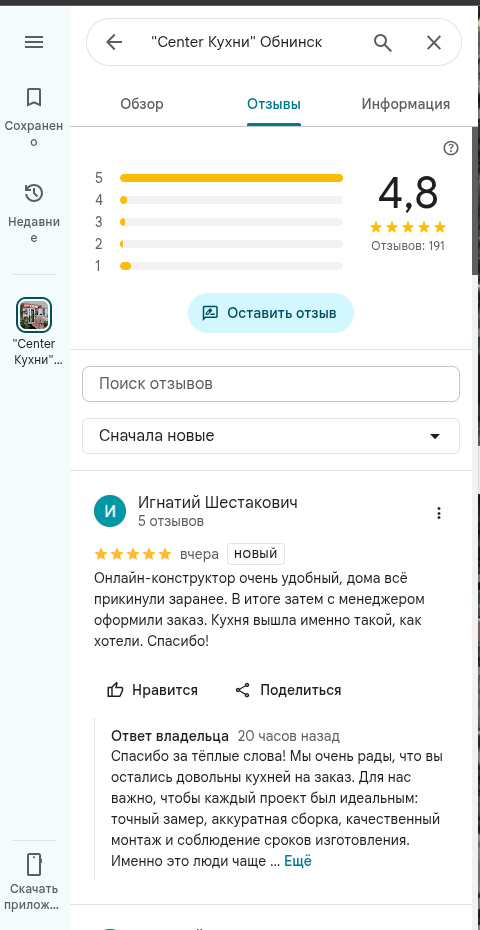
Task: Clear search with the X icon
Action: [x=434, y=42]
